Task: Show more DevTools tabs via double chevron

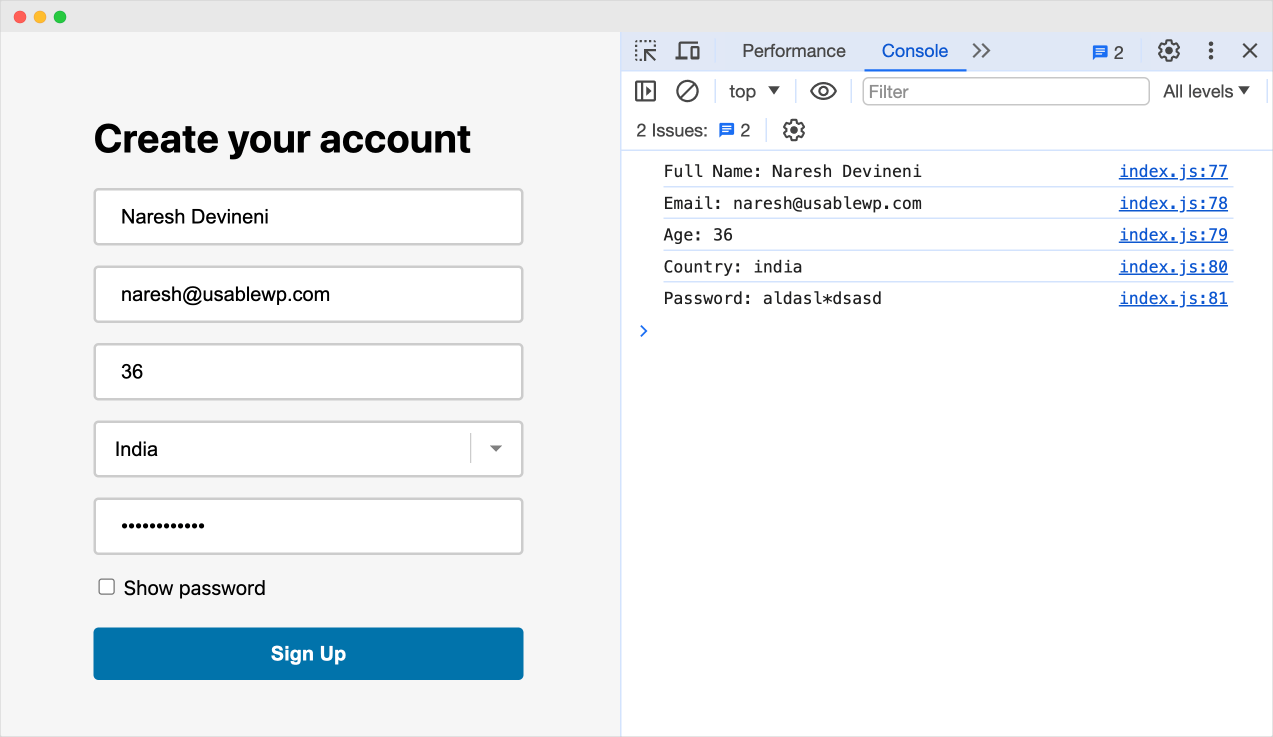Action: pyautogui.click(x=981, y=51)
